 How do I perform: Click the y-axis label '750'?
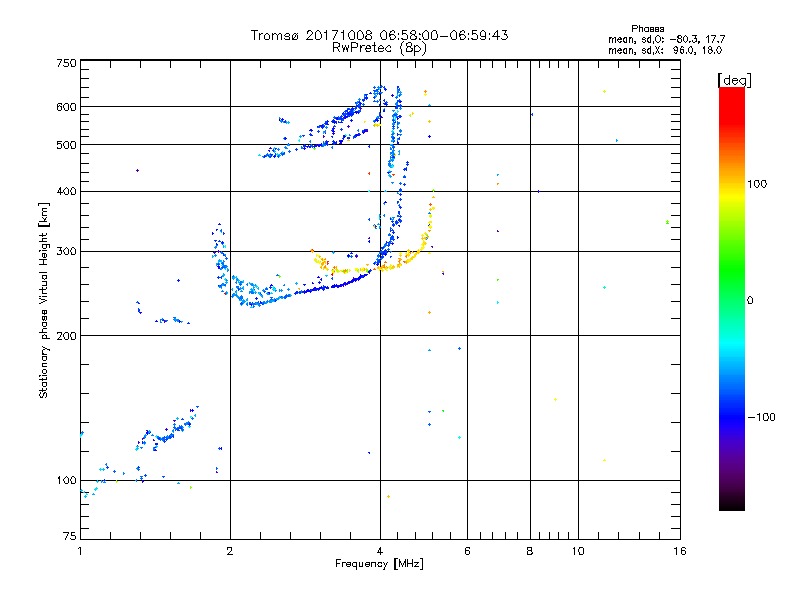[x=66, y=63]
